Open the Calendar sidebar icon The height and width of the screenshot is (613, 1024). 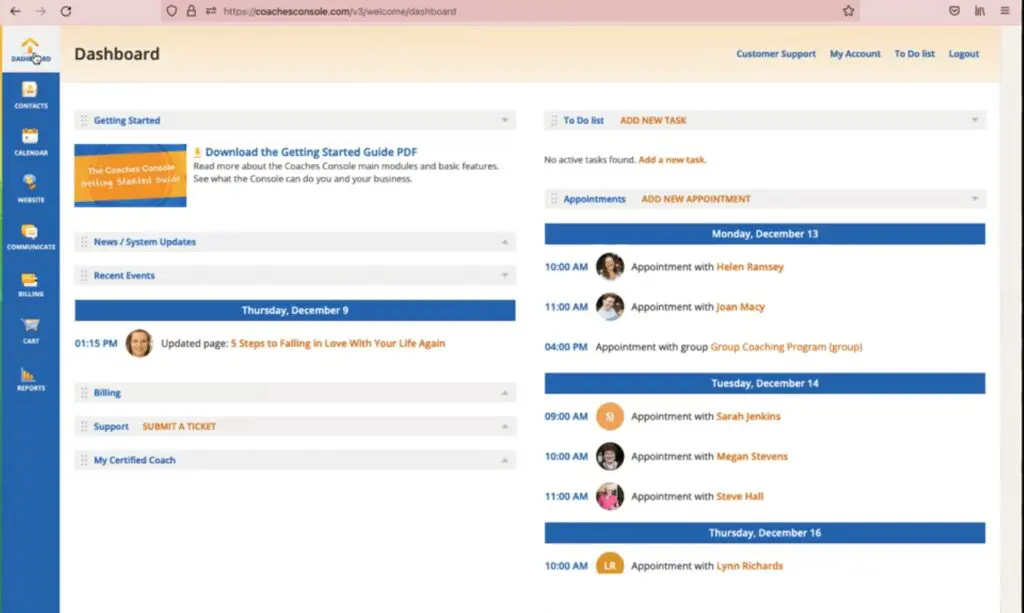pyautogui.click(x=30, y=140)
